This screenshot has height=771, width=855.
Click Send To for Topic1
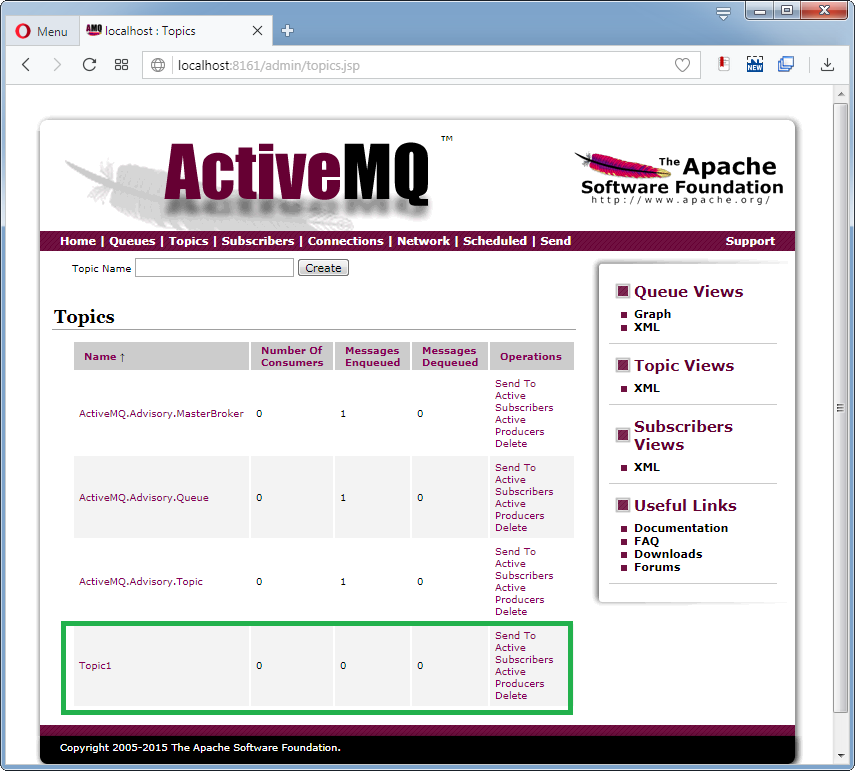tap(515, 636)
